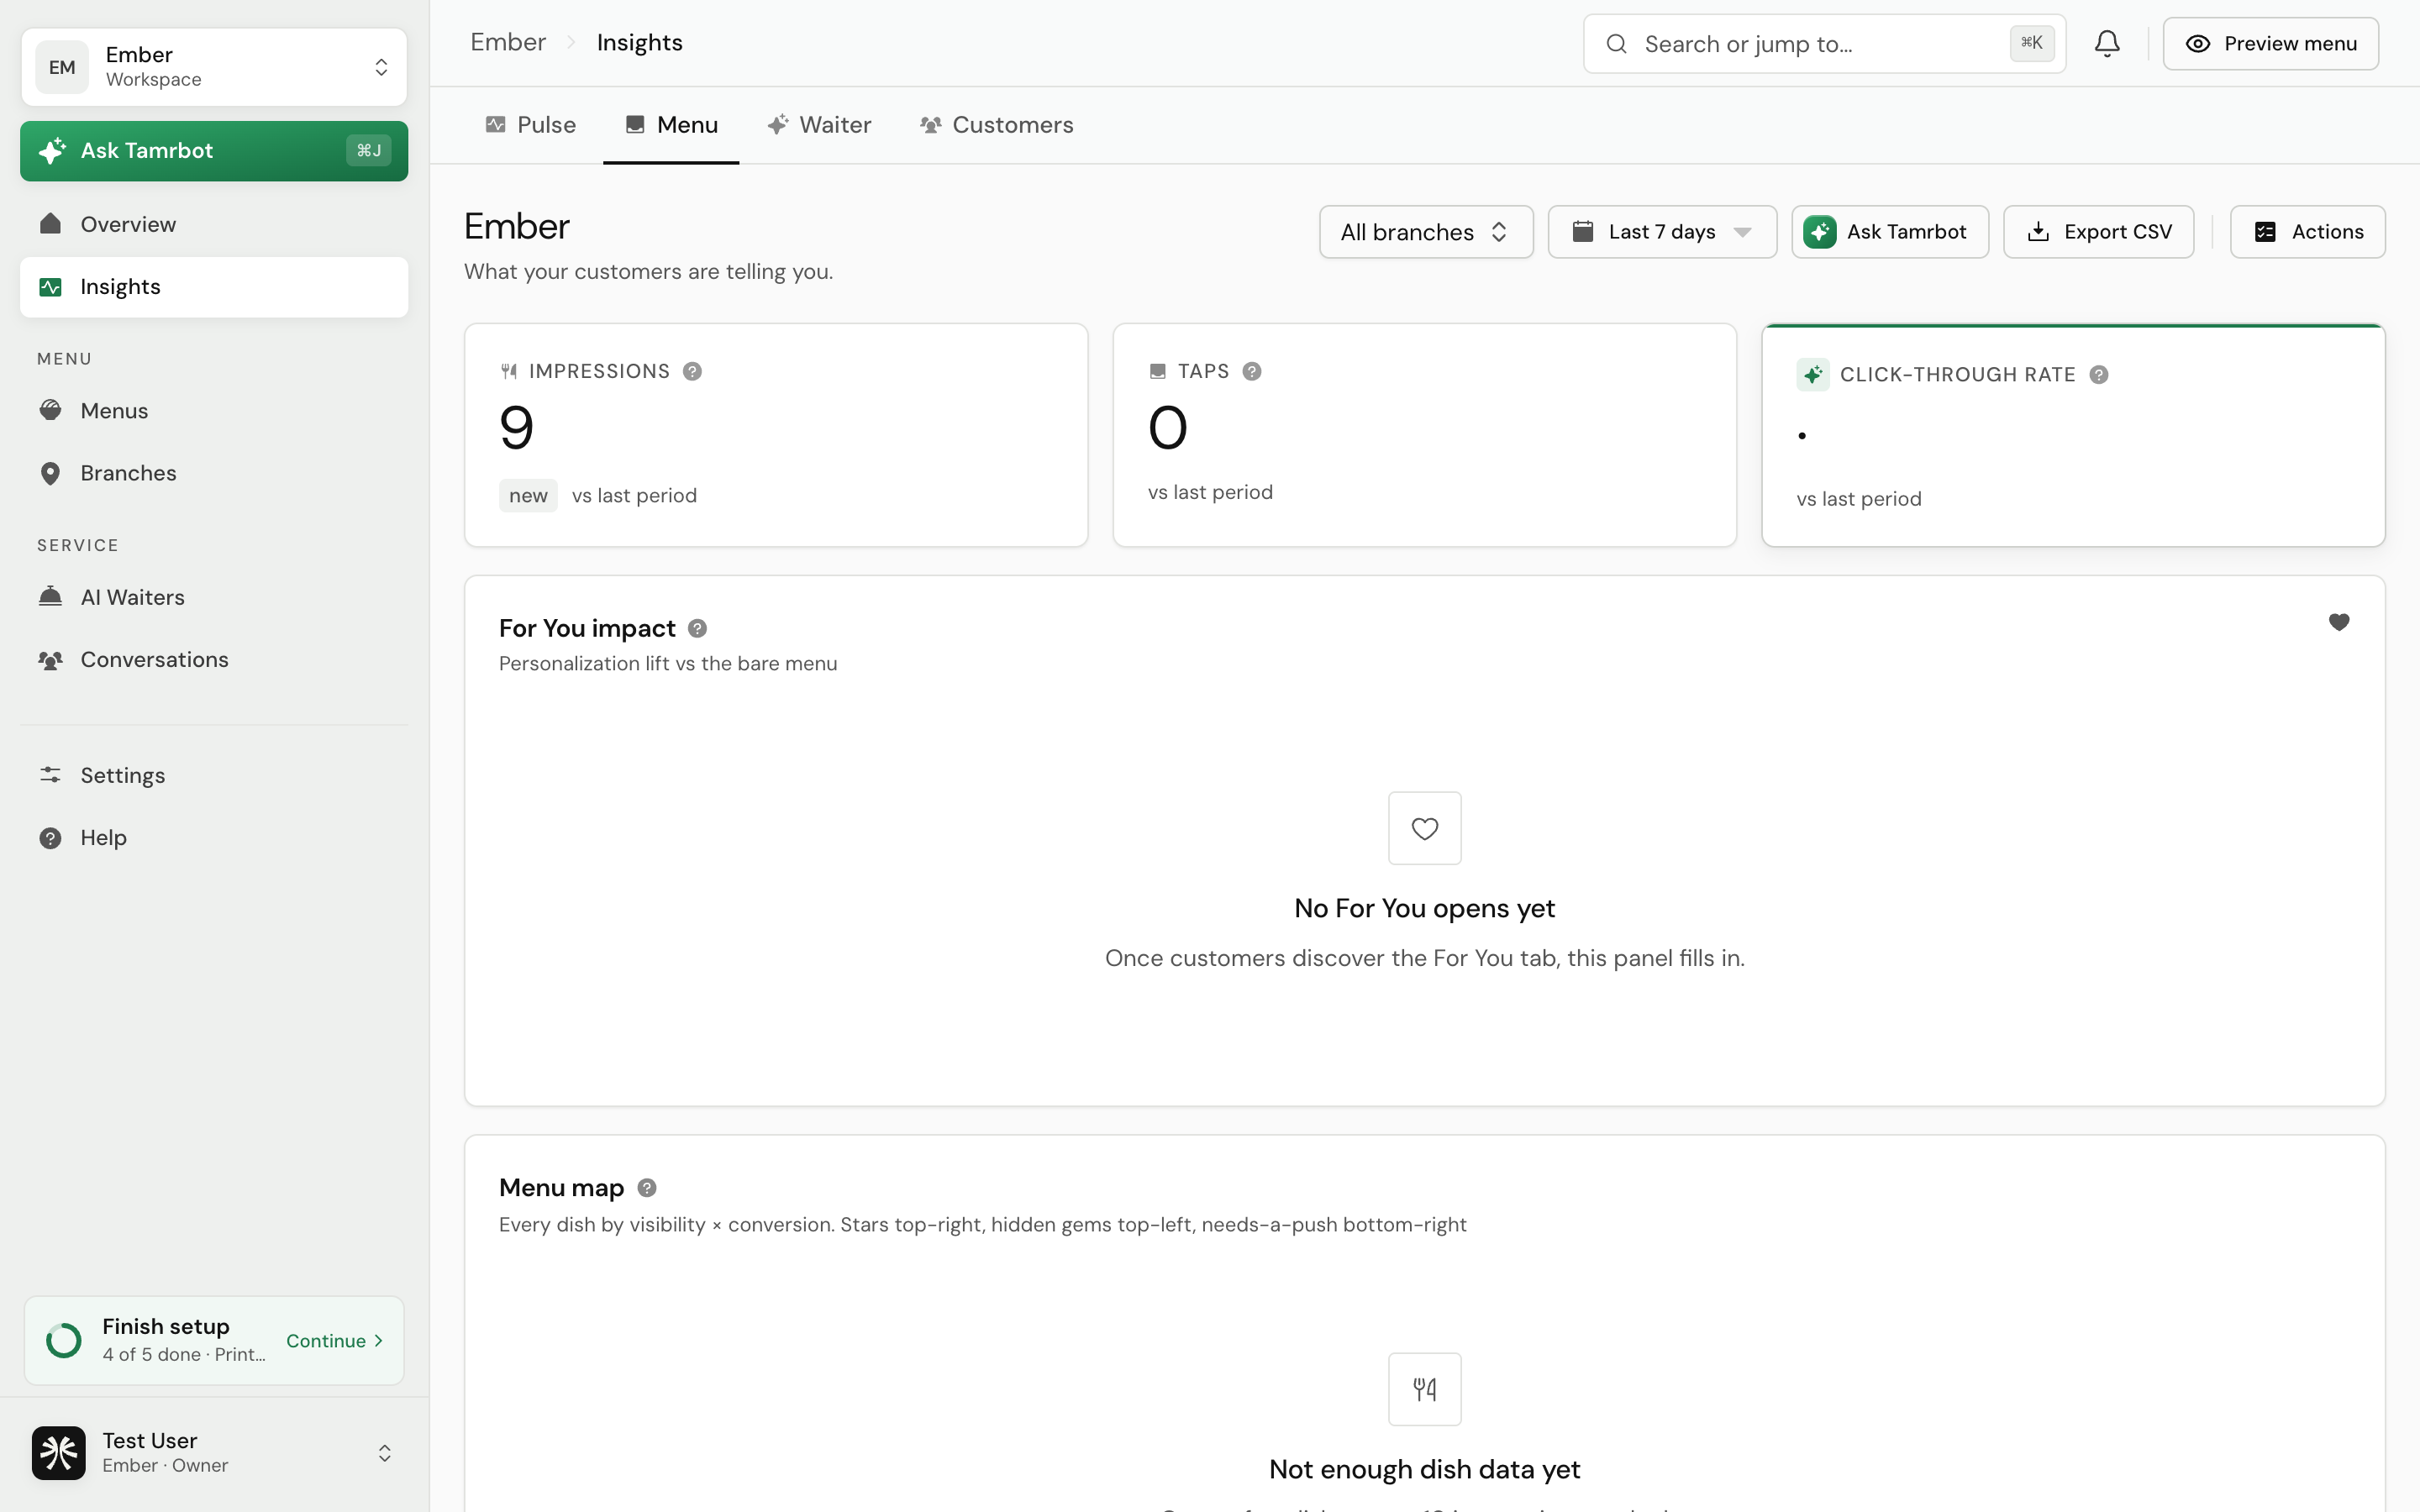
Task: Click the Test User avatar logo
Action: 59,1452
